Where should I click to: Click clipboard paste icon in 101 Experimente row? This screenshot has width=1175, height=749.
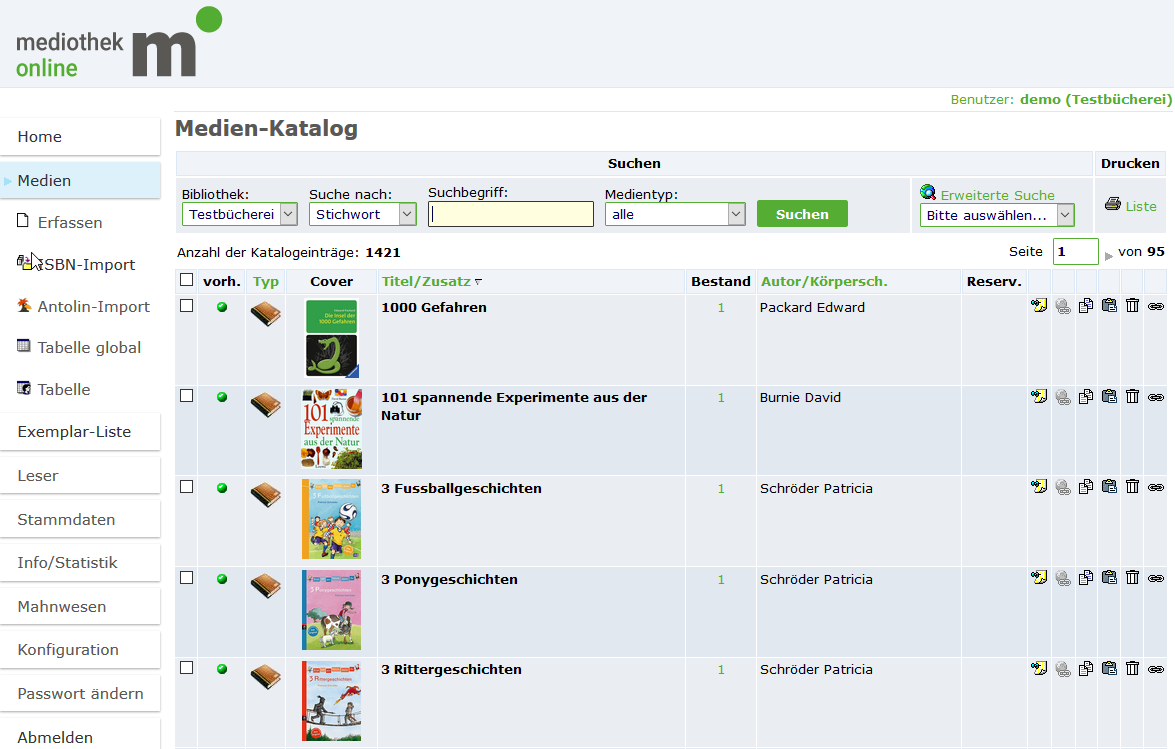coord(1109,396)
